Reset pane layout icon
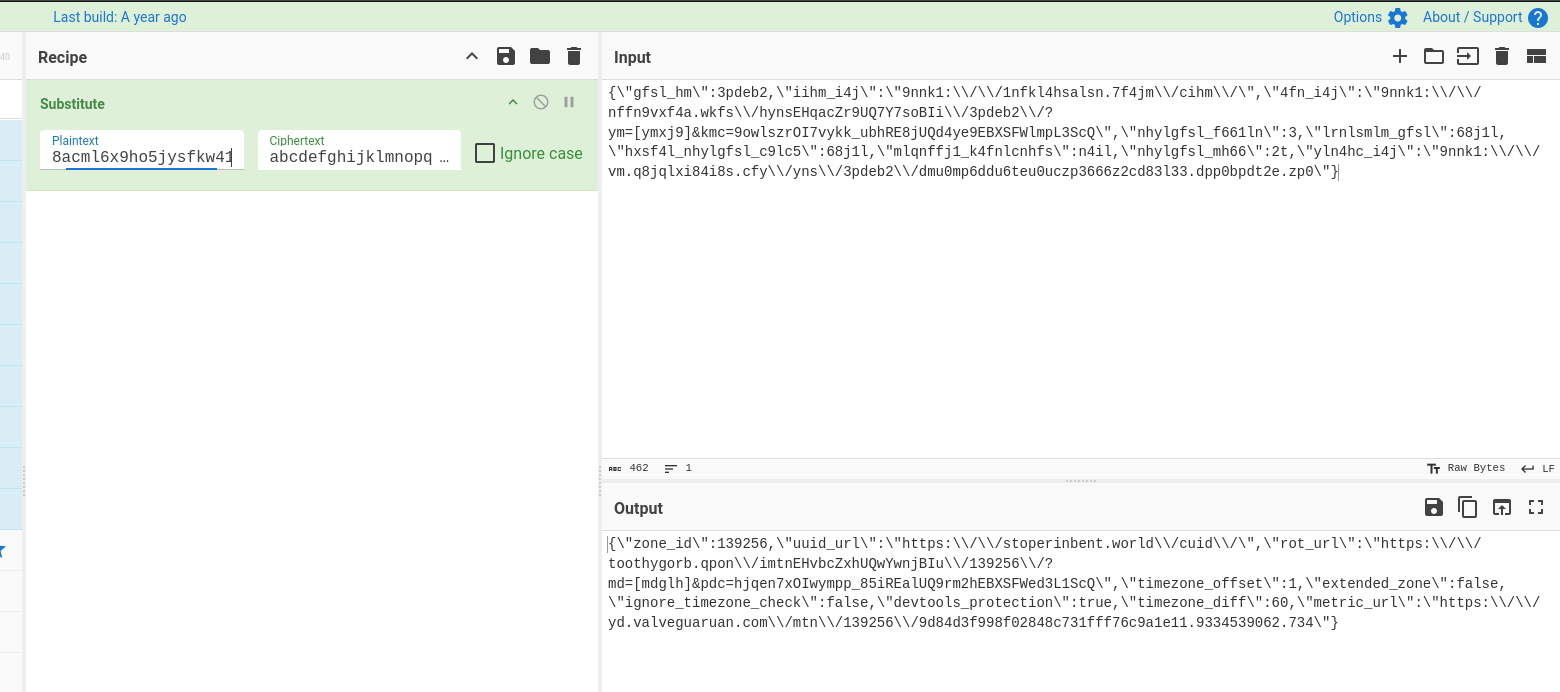 click(x=1536, y=57)
